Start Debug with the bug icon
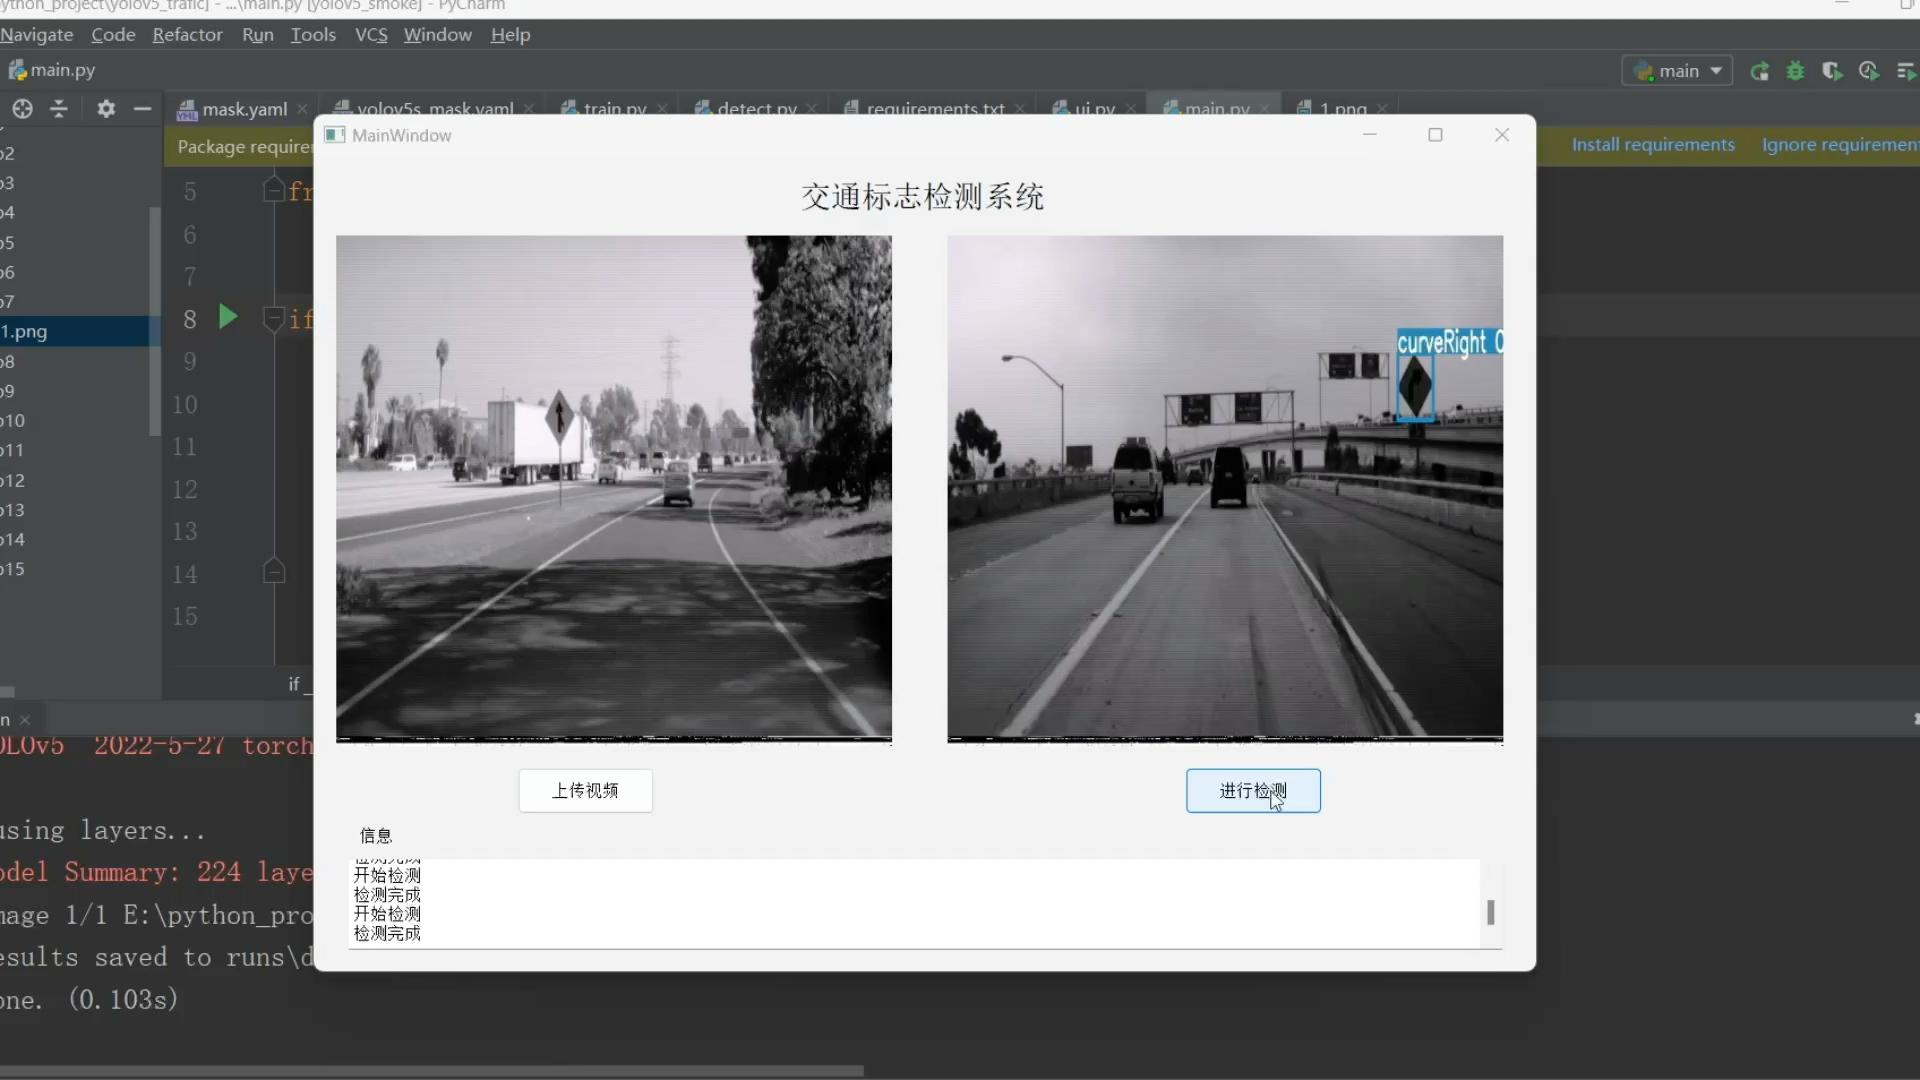1920x1080 pixels. tap(1796, 71)
